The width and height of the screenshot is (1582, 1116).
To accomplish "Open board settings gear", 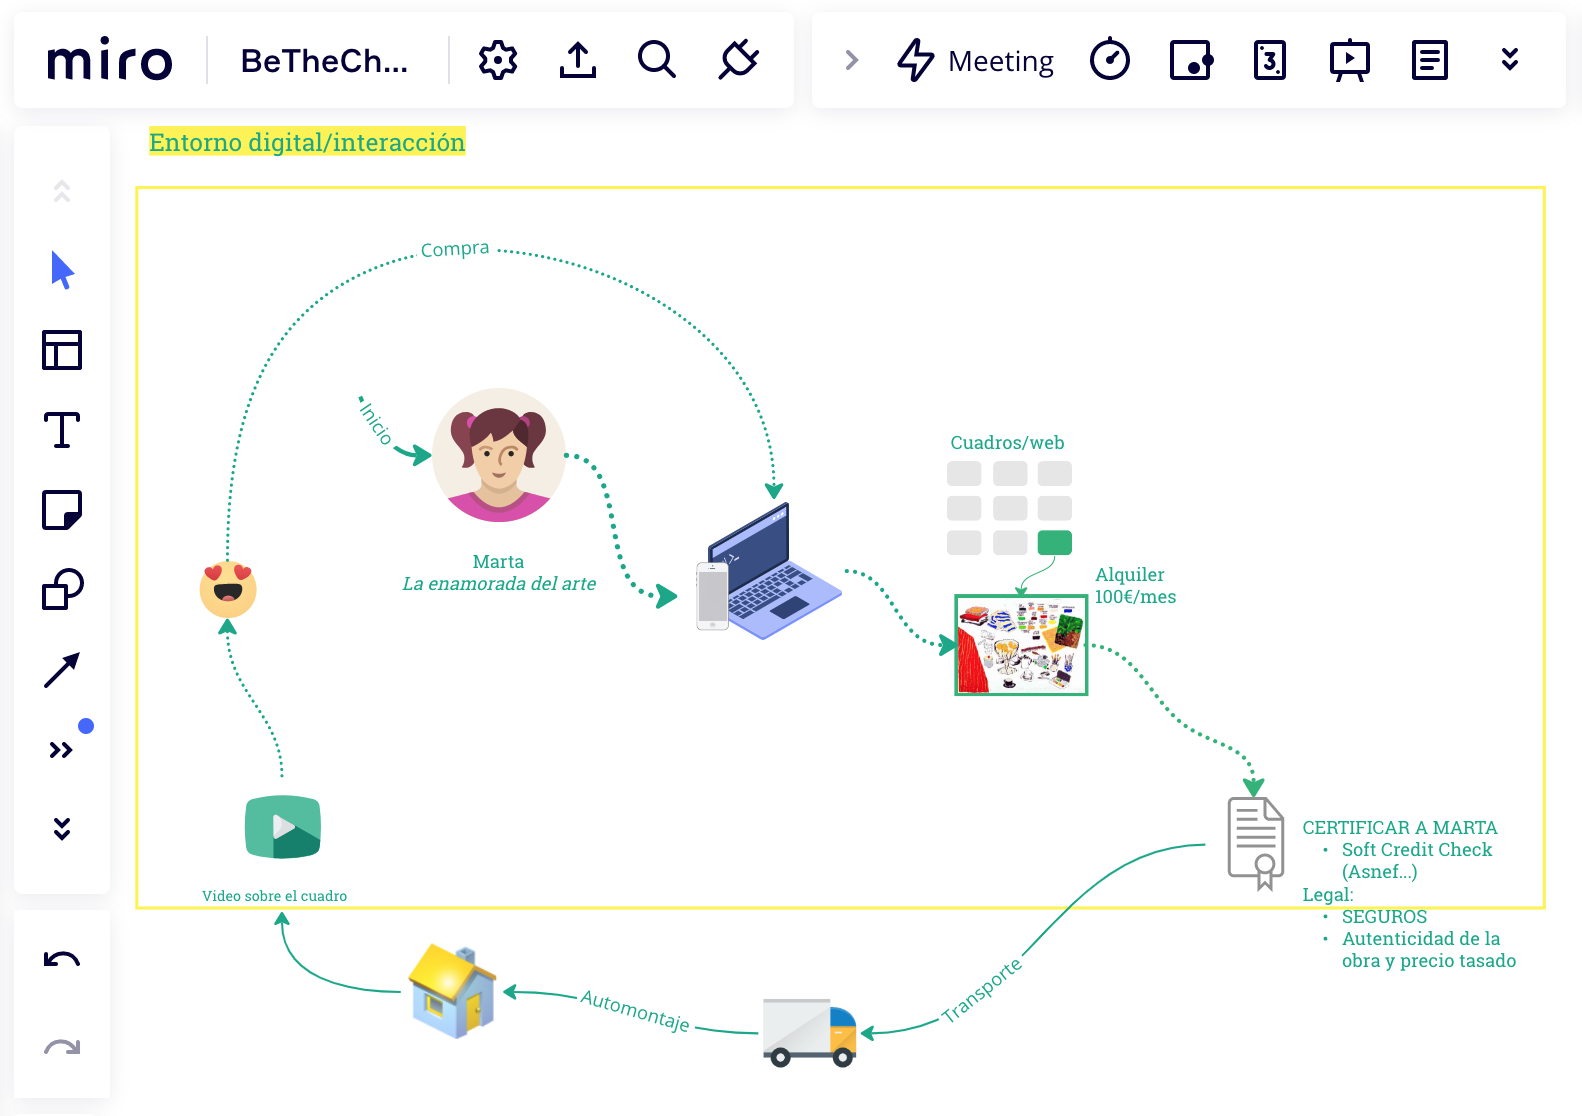I will pyautogui.click(x=498, y=60).
